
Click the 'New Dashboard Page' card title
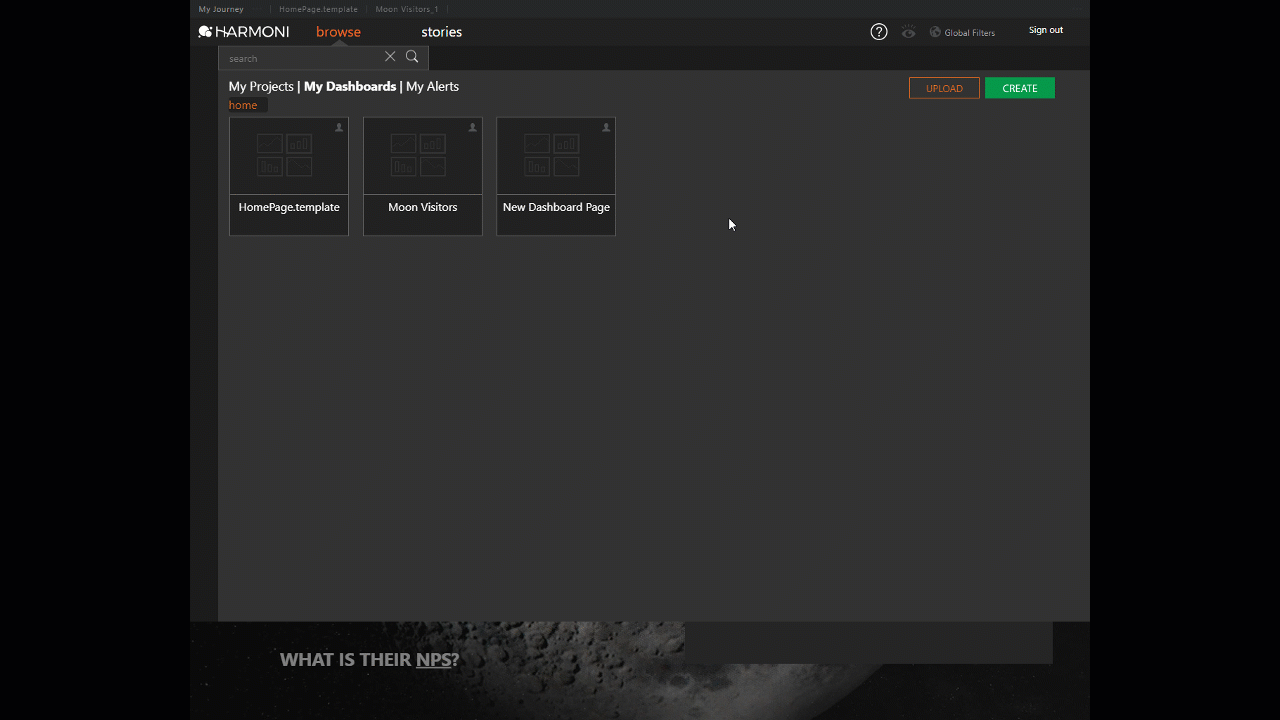pos(556,207)
